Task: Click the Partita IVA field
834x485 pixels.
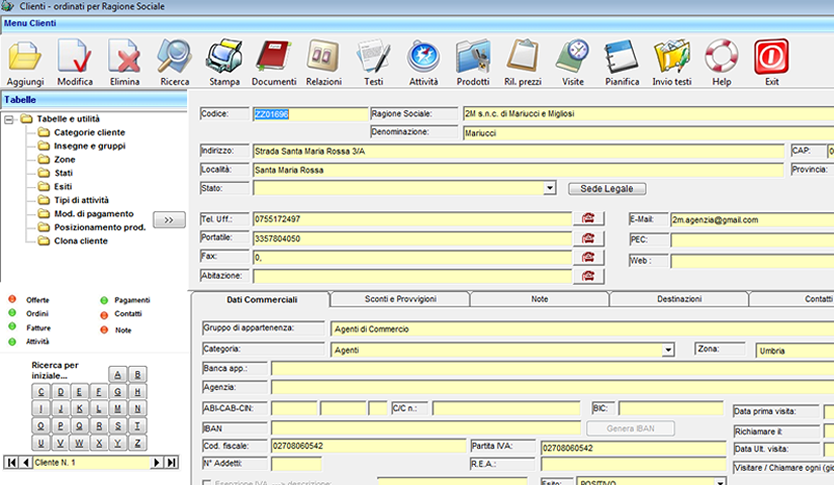Action: point(633,448)
